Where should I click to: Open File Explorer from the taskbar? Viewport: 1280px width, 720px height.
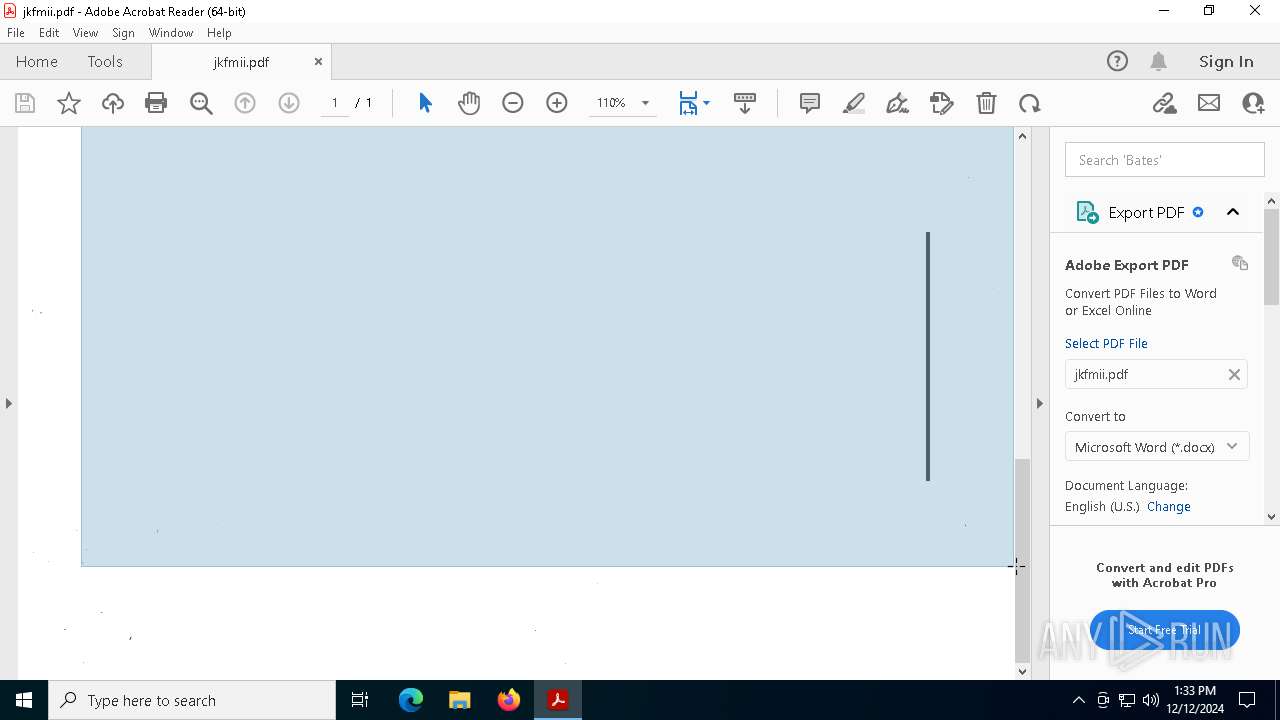coord(460,700)
